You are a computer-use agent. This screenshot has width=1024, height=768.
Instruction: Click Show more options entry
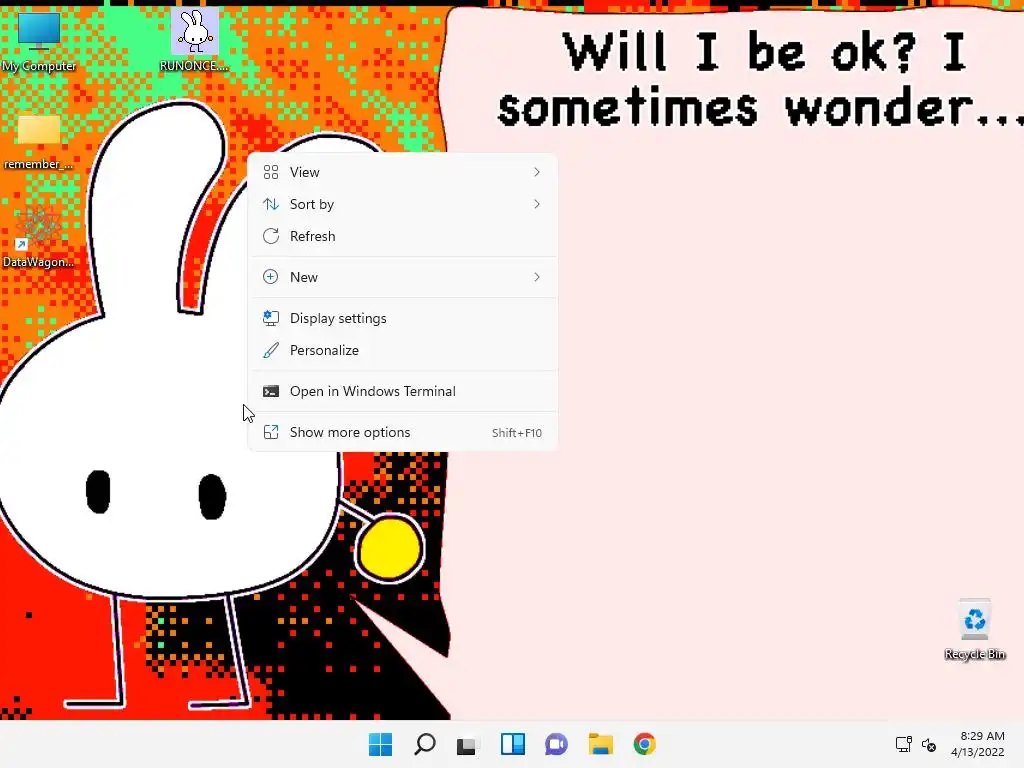click(x=402, y=432)
